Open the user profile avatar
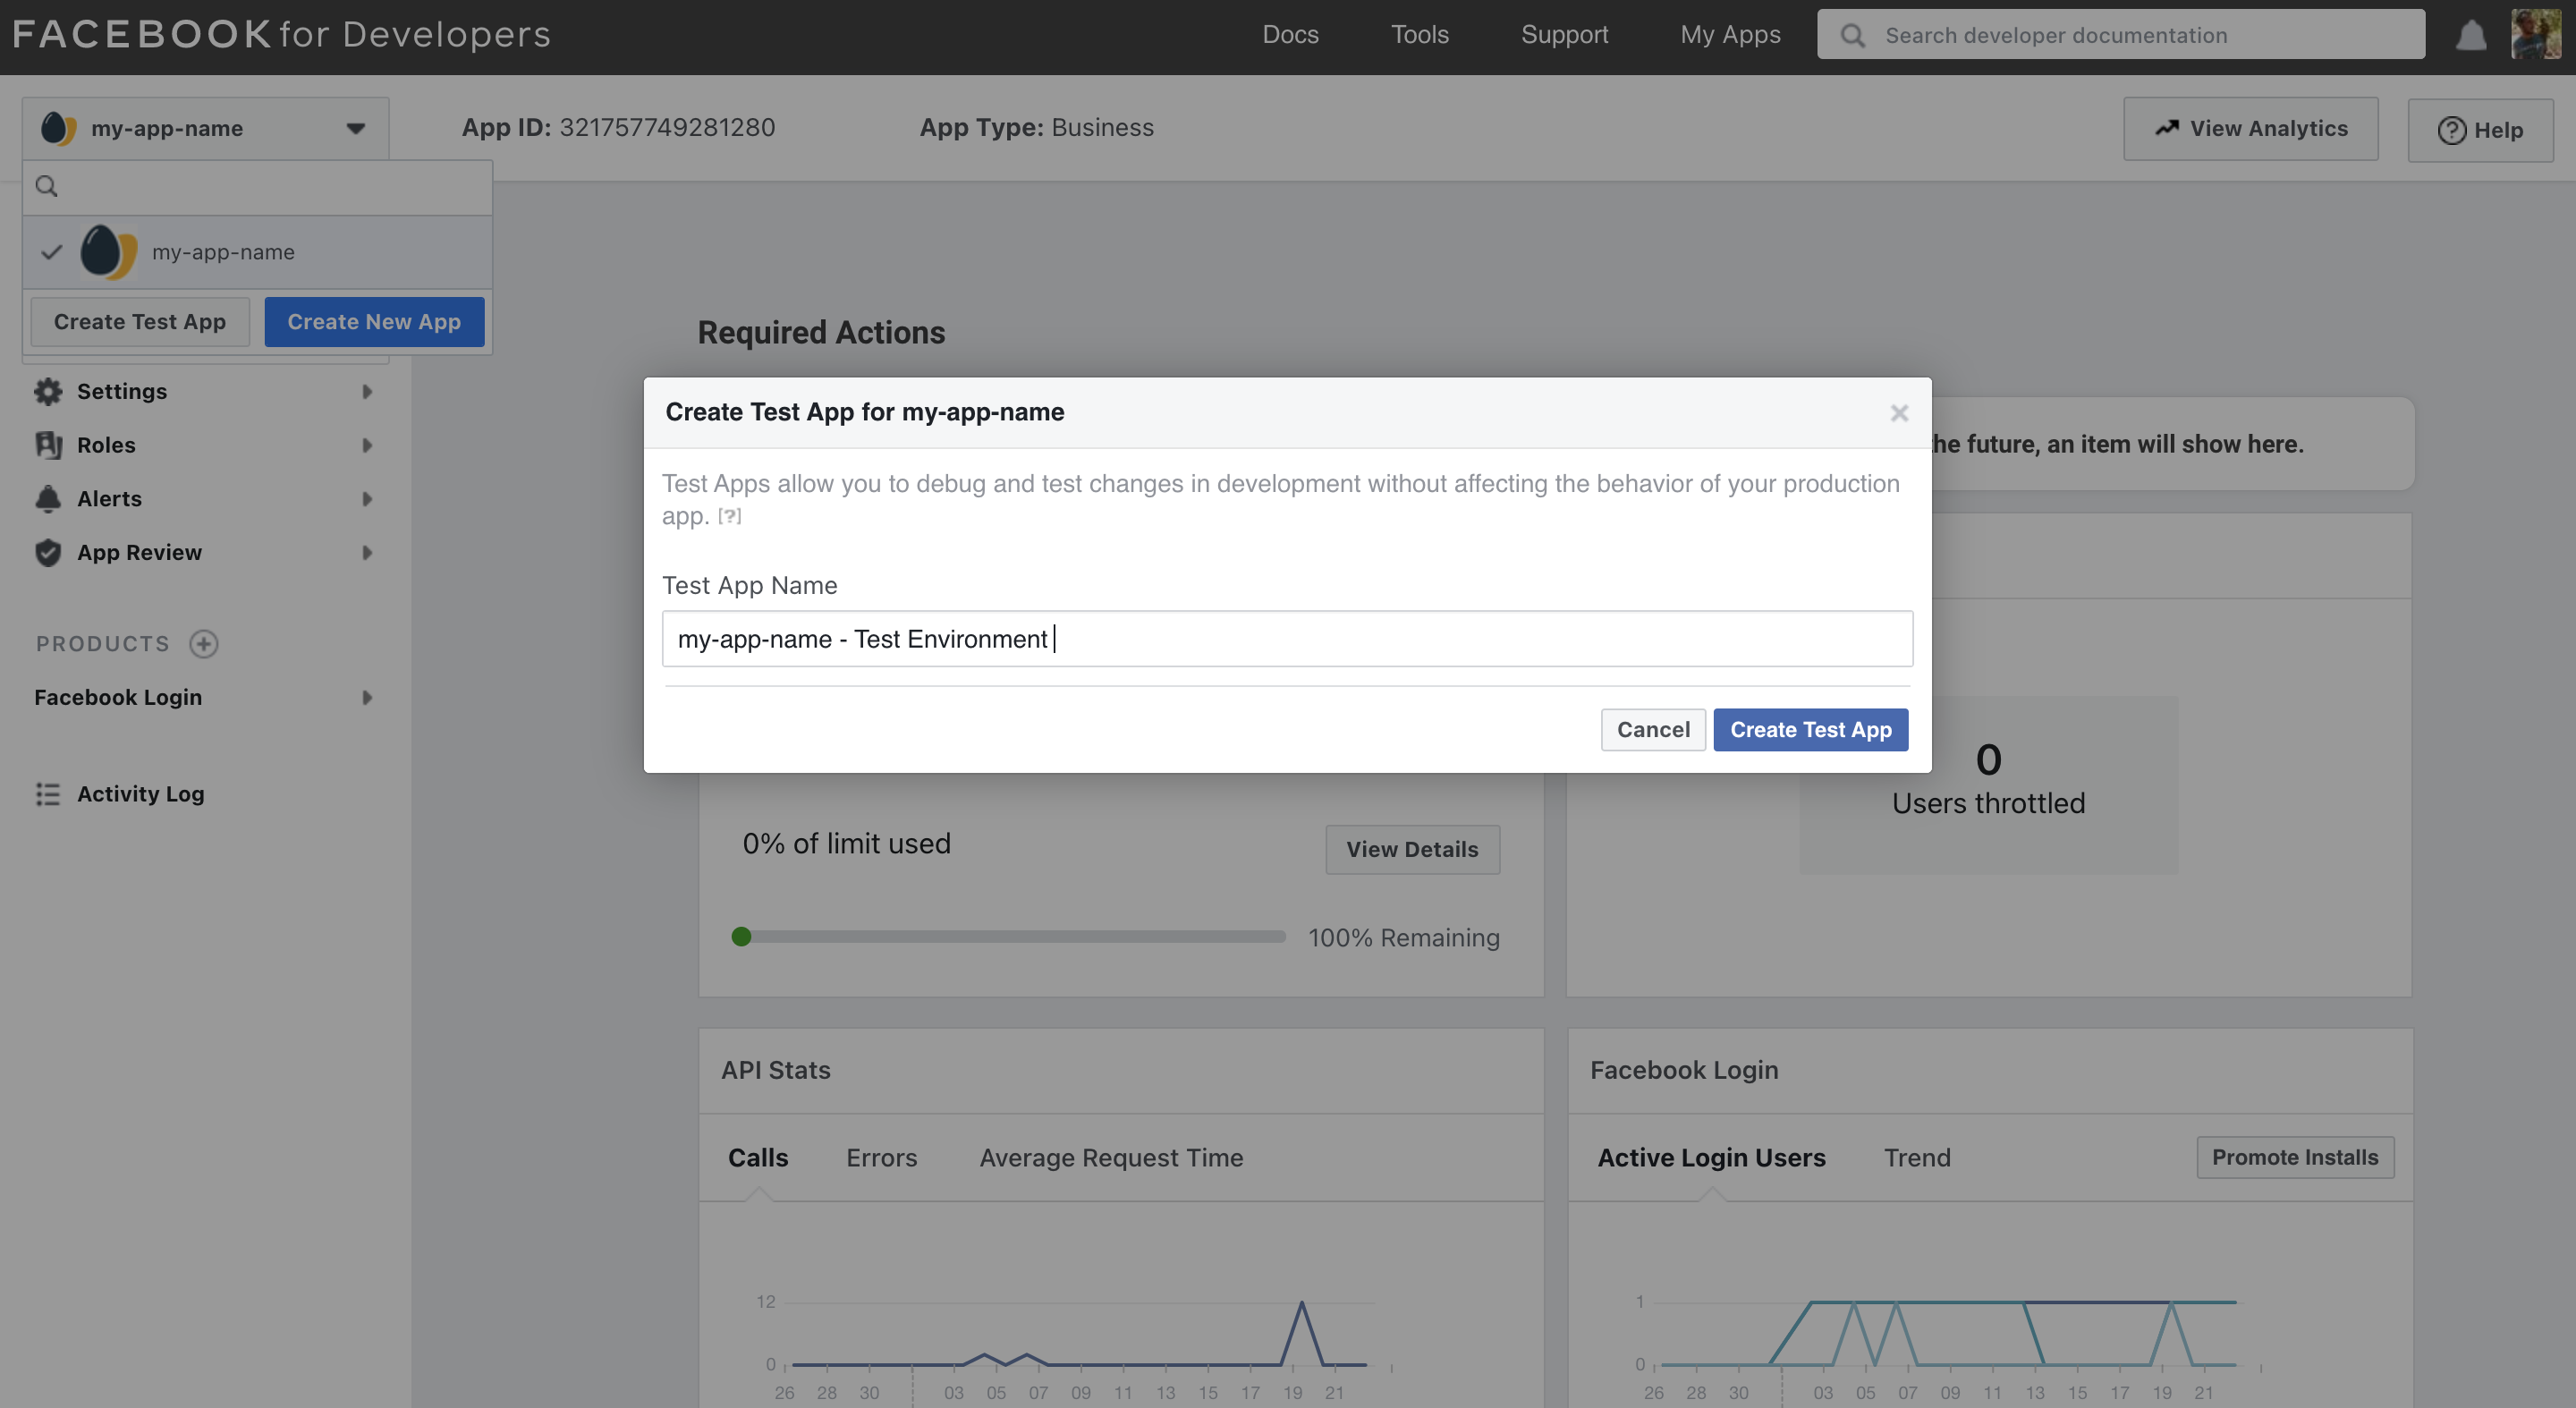Viewport: 2576px width, 1408px height. click(2536, 34)
